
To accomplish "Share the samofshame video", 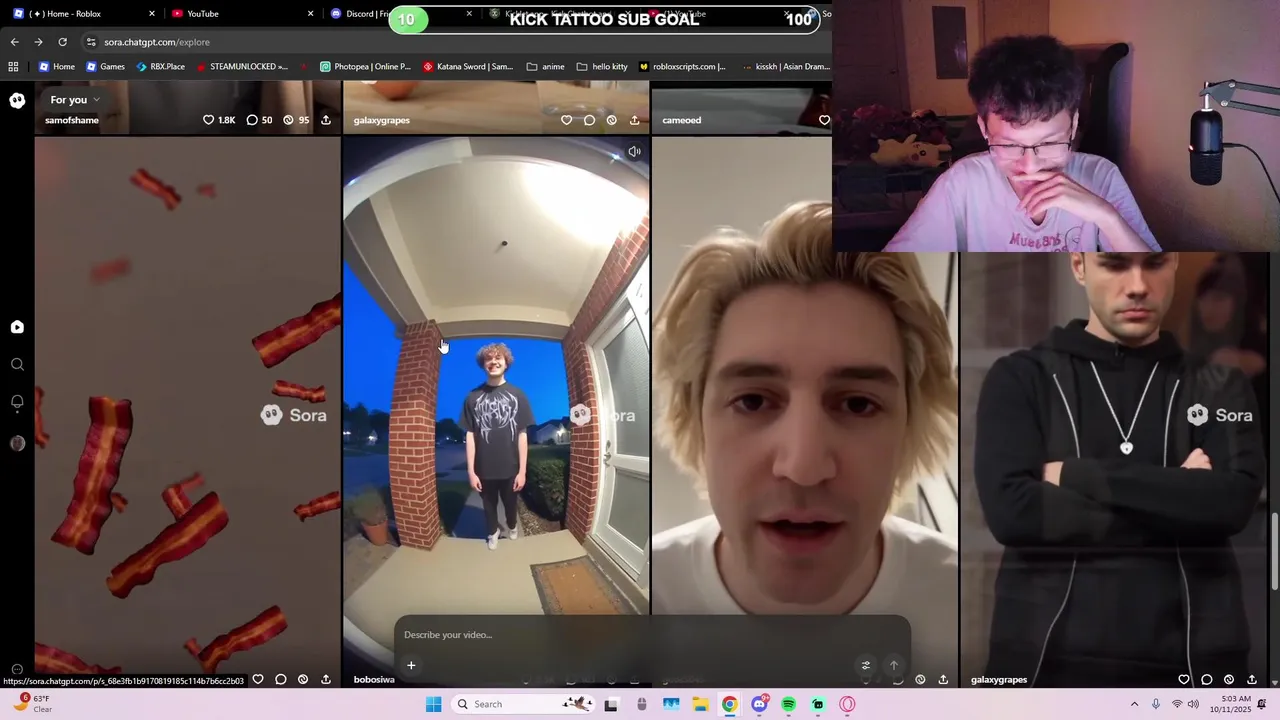I will (326, 120).
